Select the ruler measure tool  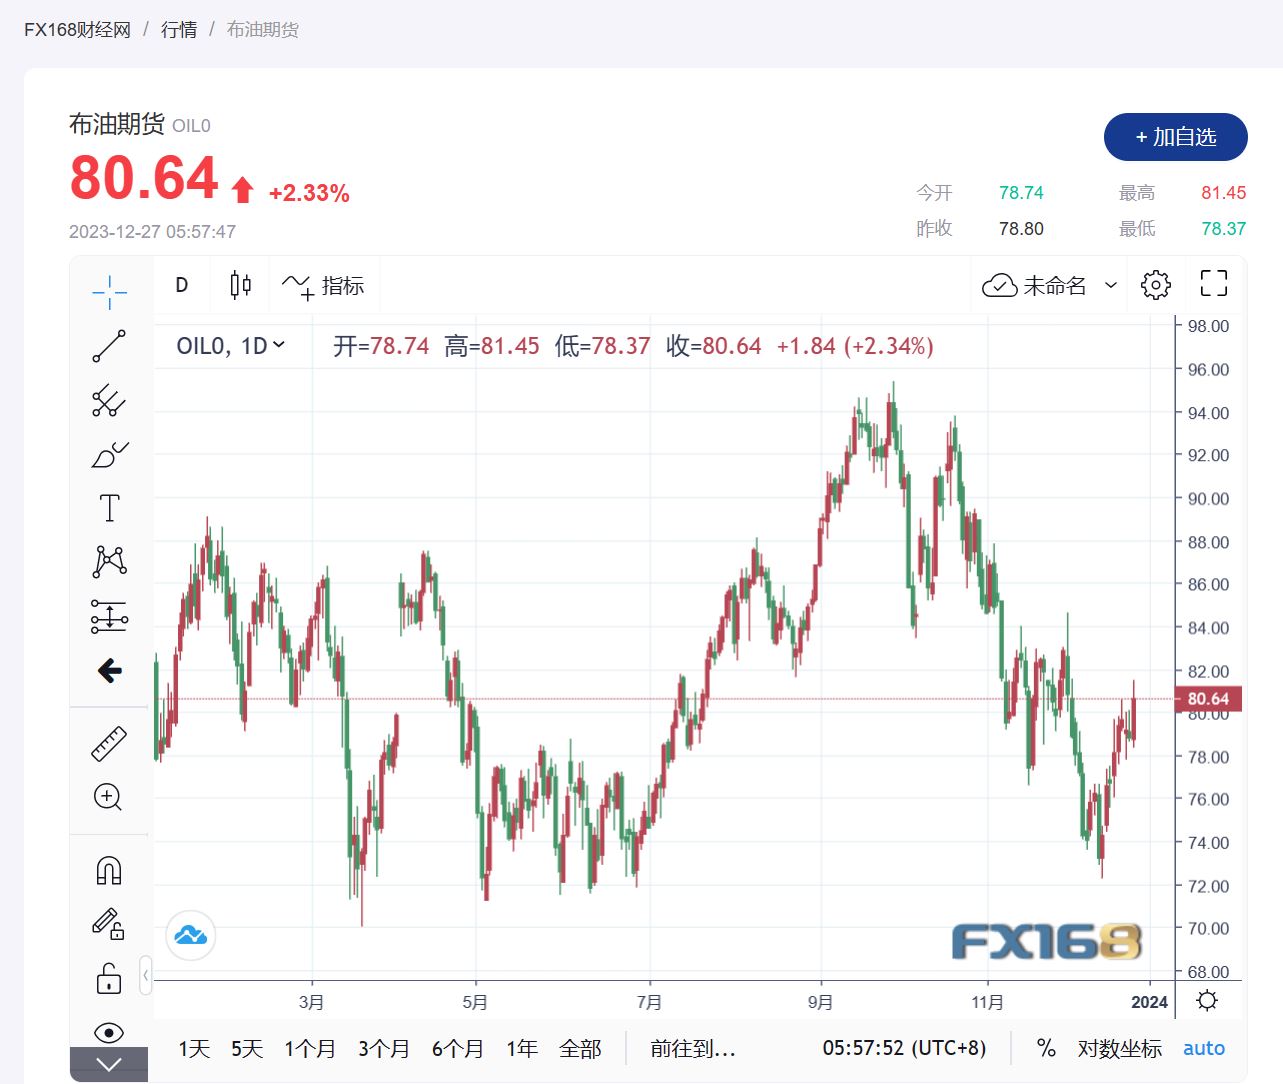pyautogui.click(x=109, y=743)
